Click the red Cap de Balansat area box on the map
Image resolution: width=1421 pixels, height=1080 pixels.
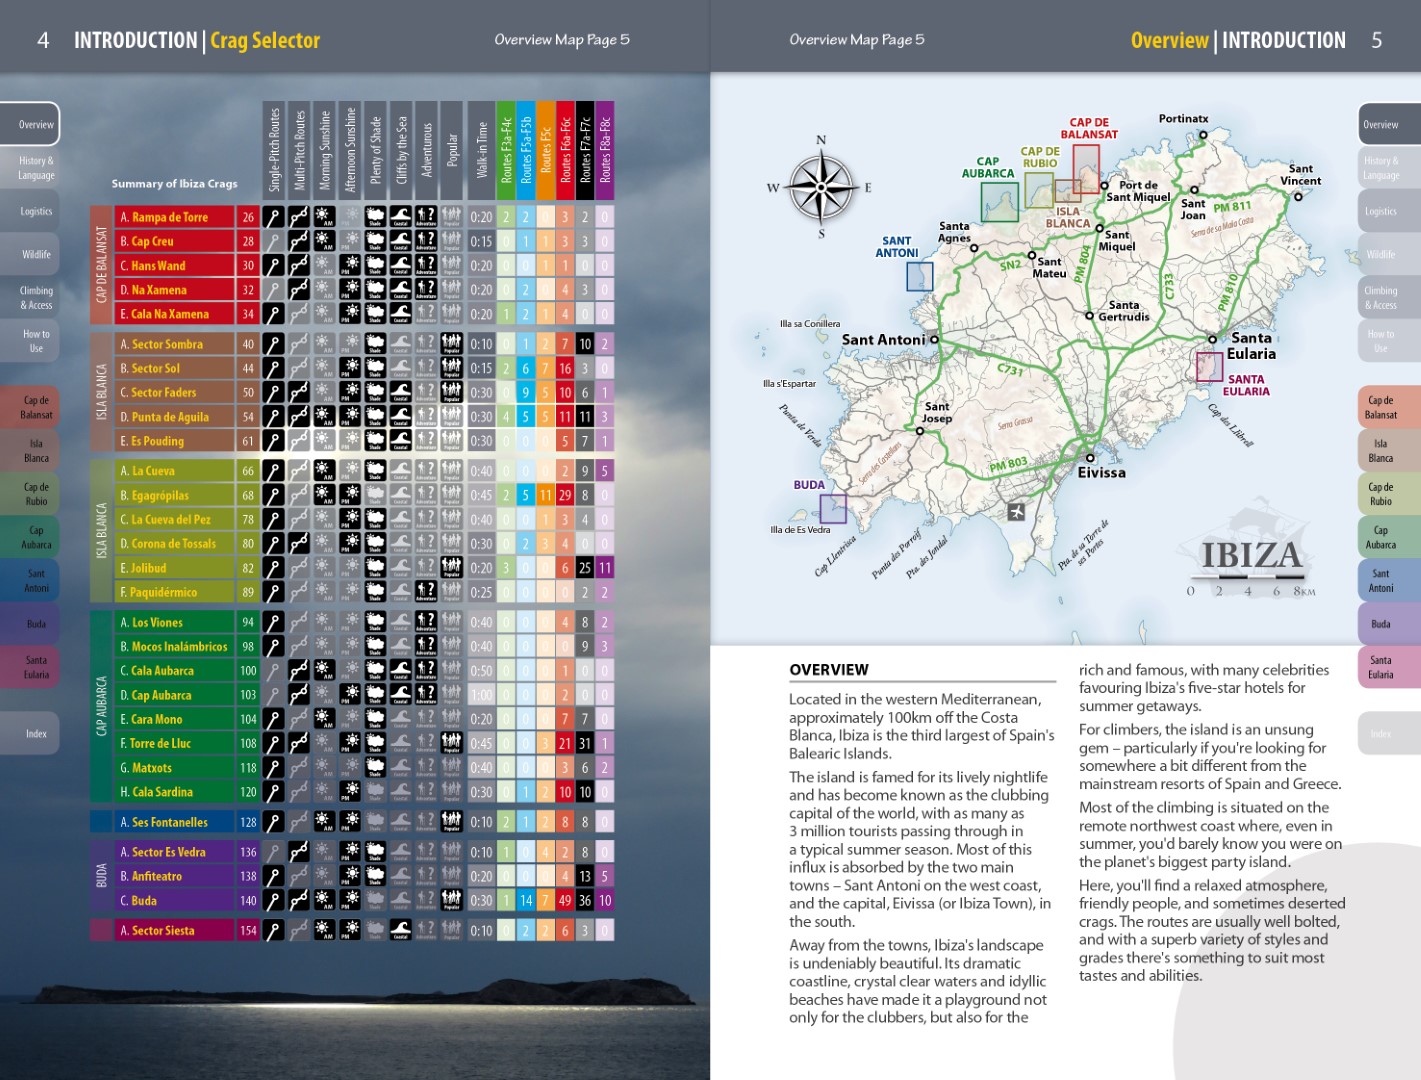(x=1086, y=169)
